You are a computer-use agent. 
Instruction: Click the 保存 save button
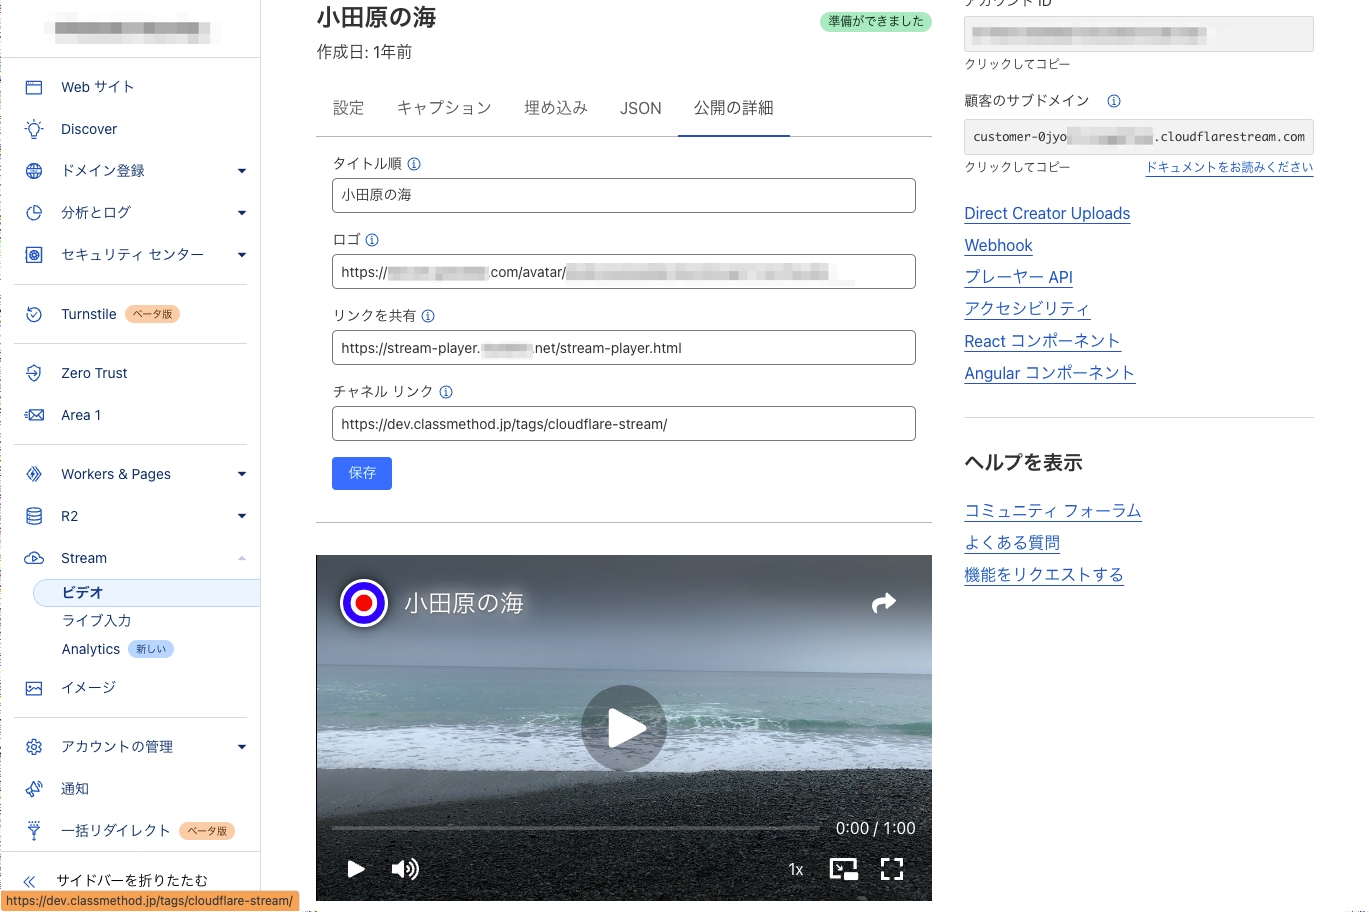[x=361, y=473]
